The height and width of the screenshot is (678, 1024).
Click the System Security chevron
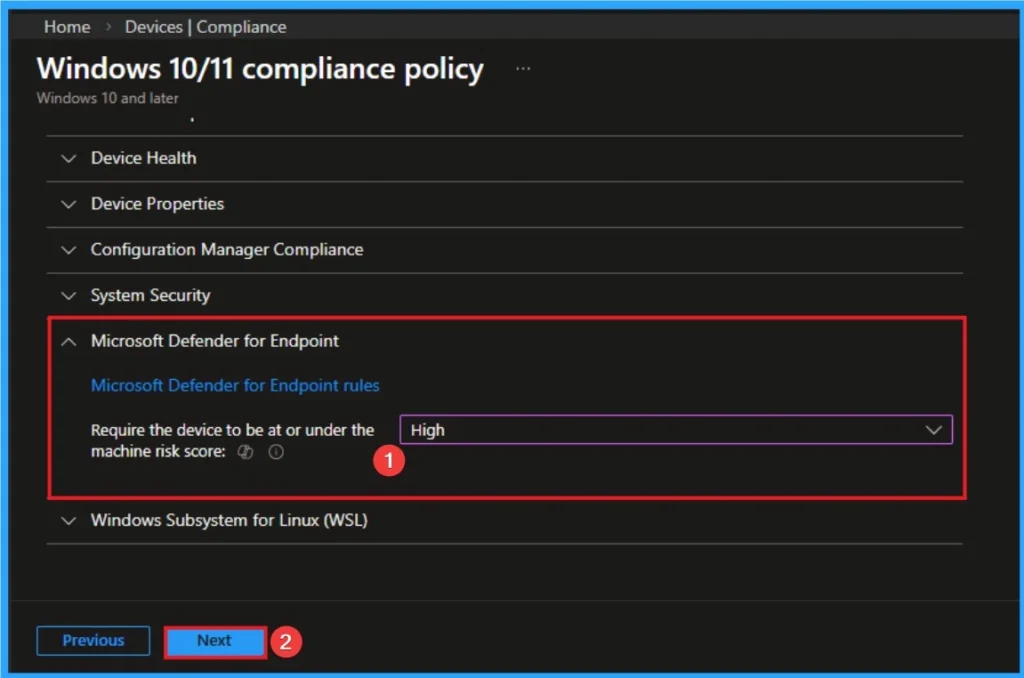pyautogui.click(x=68, y=295)
